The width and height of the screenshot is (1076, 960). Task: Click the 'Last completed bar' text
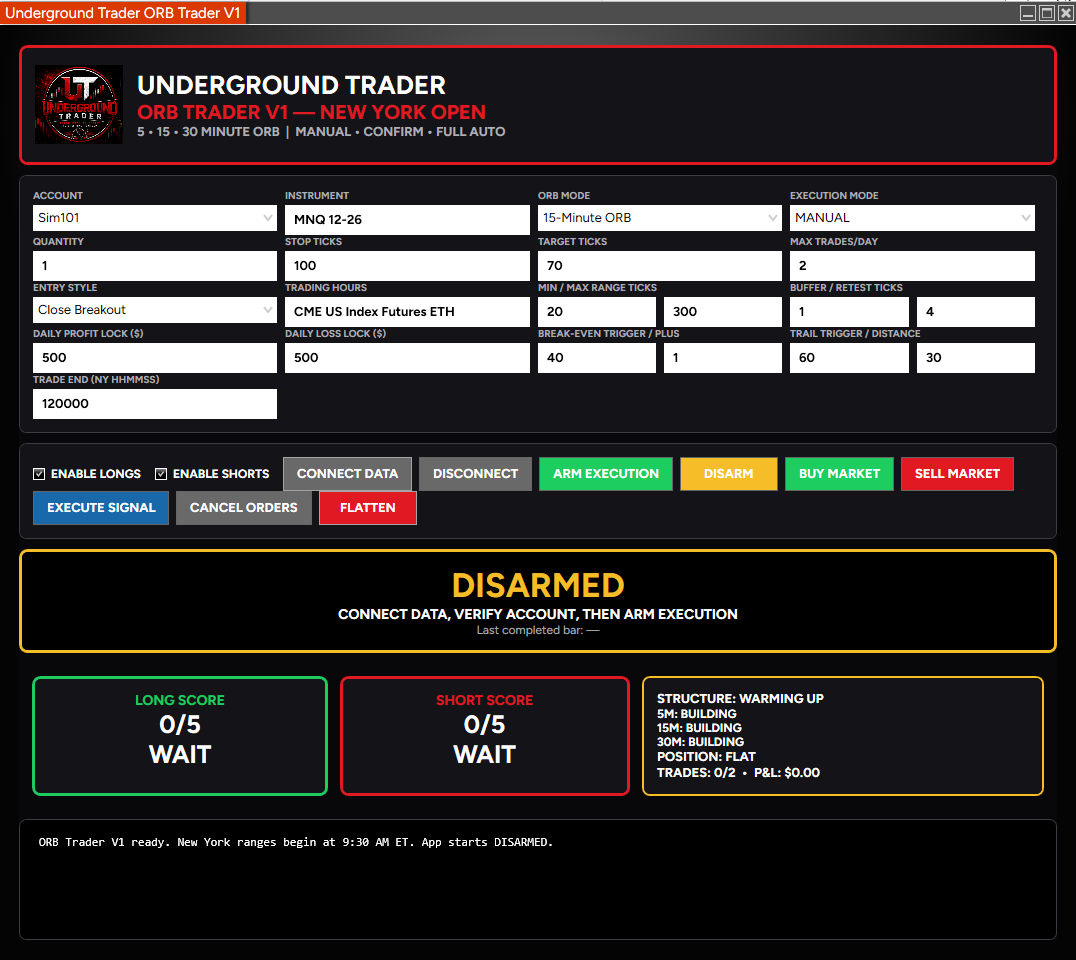click(x=538, y=631)
